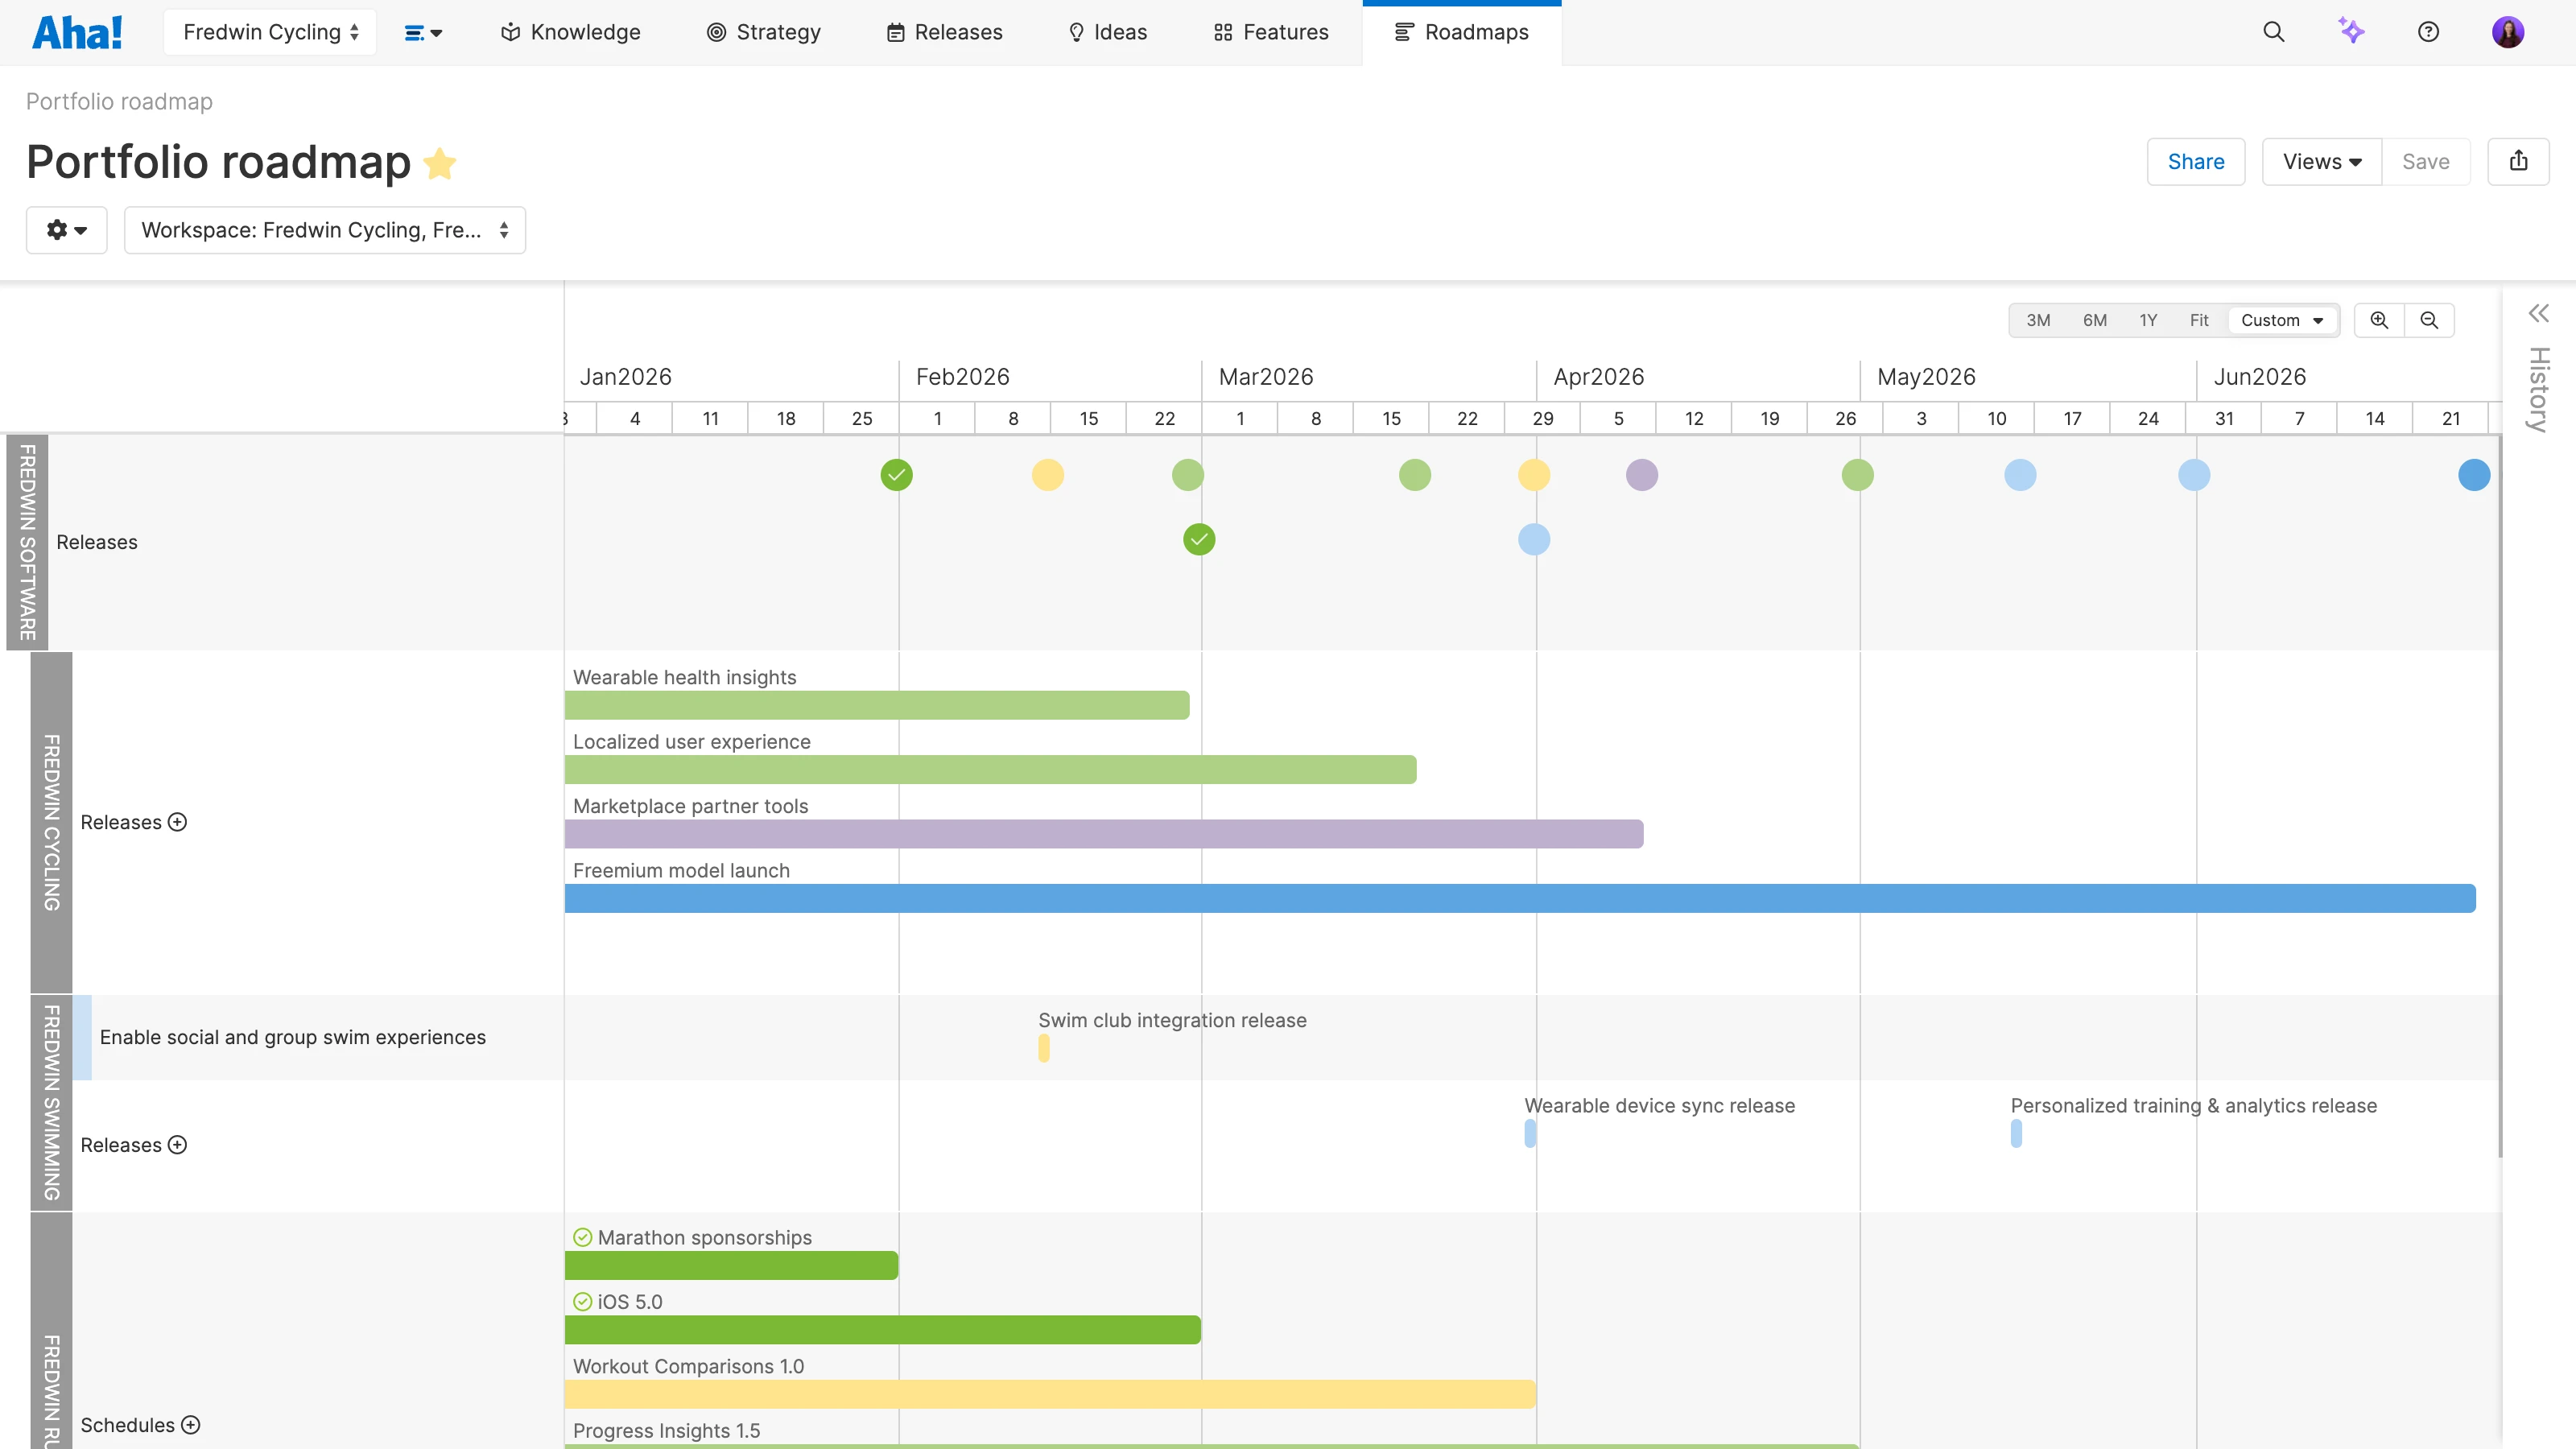This screenshot has height=1449, width=2576.
Task: Click the user avatar profile picture
Action: click(x=2510, y=31)
